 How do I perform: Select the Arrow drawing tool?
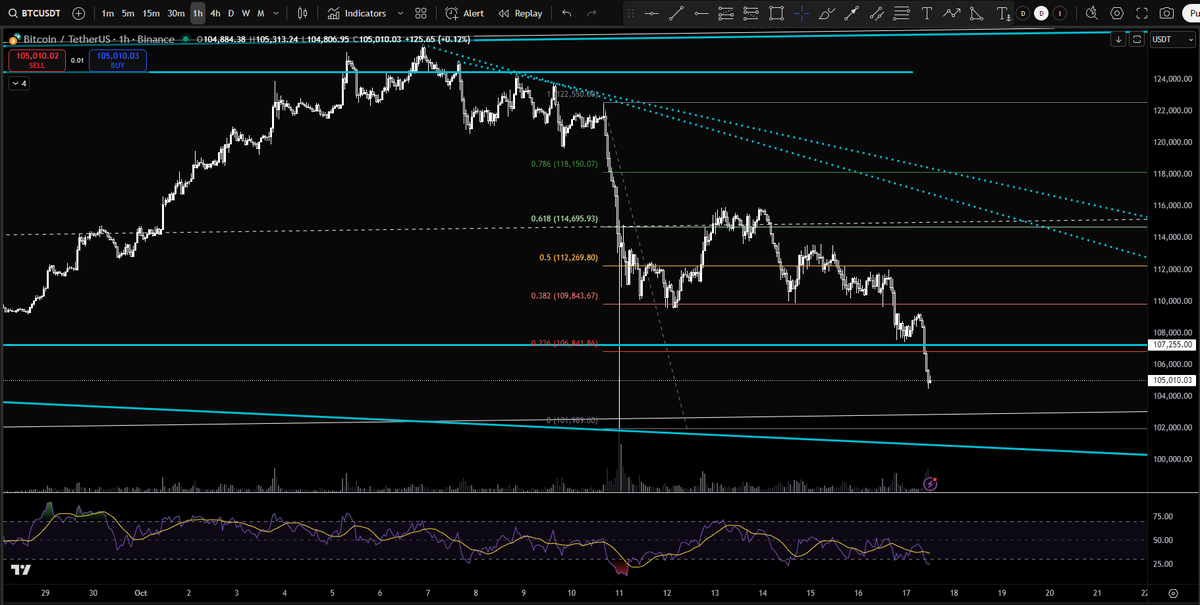pyautogui.click(x=851, y=13)
